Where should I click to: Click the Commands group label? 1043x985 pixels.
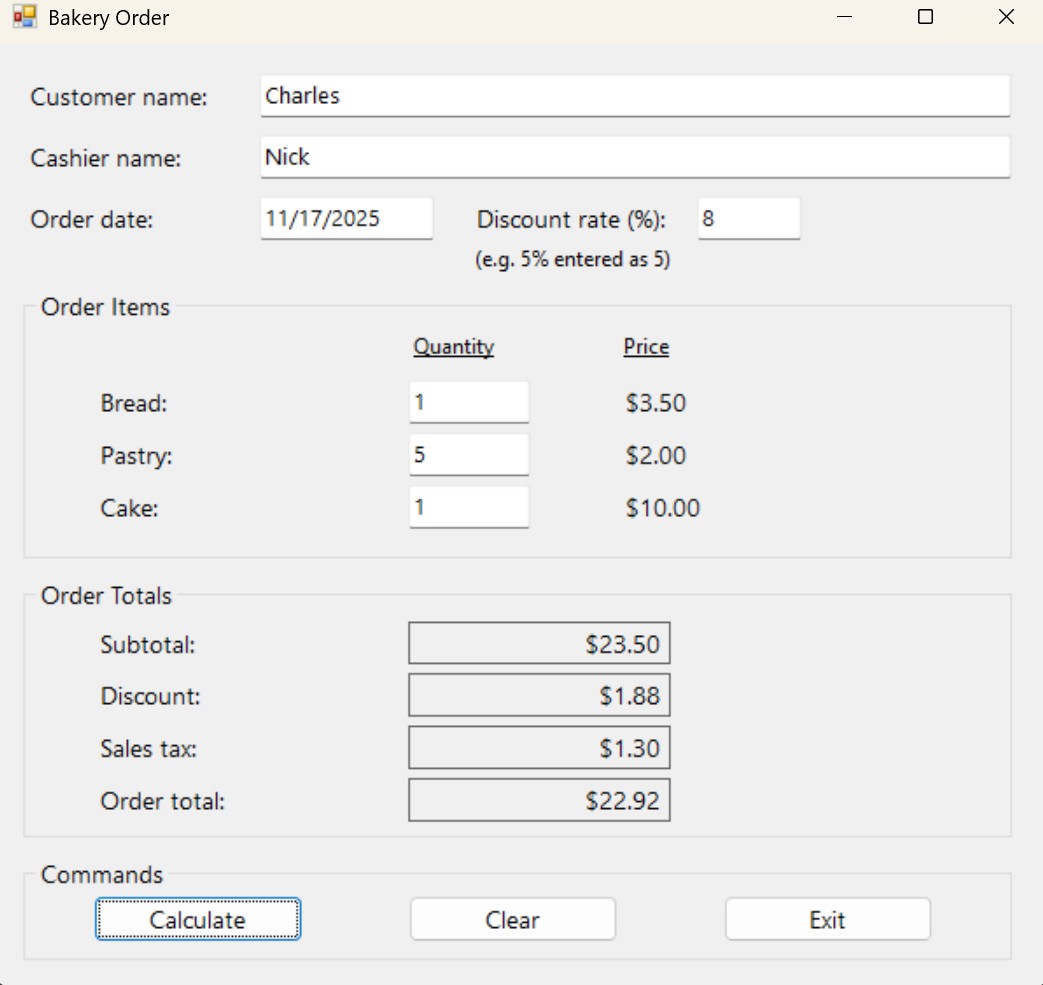[x=101, y=874]
